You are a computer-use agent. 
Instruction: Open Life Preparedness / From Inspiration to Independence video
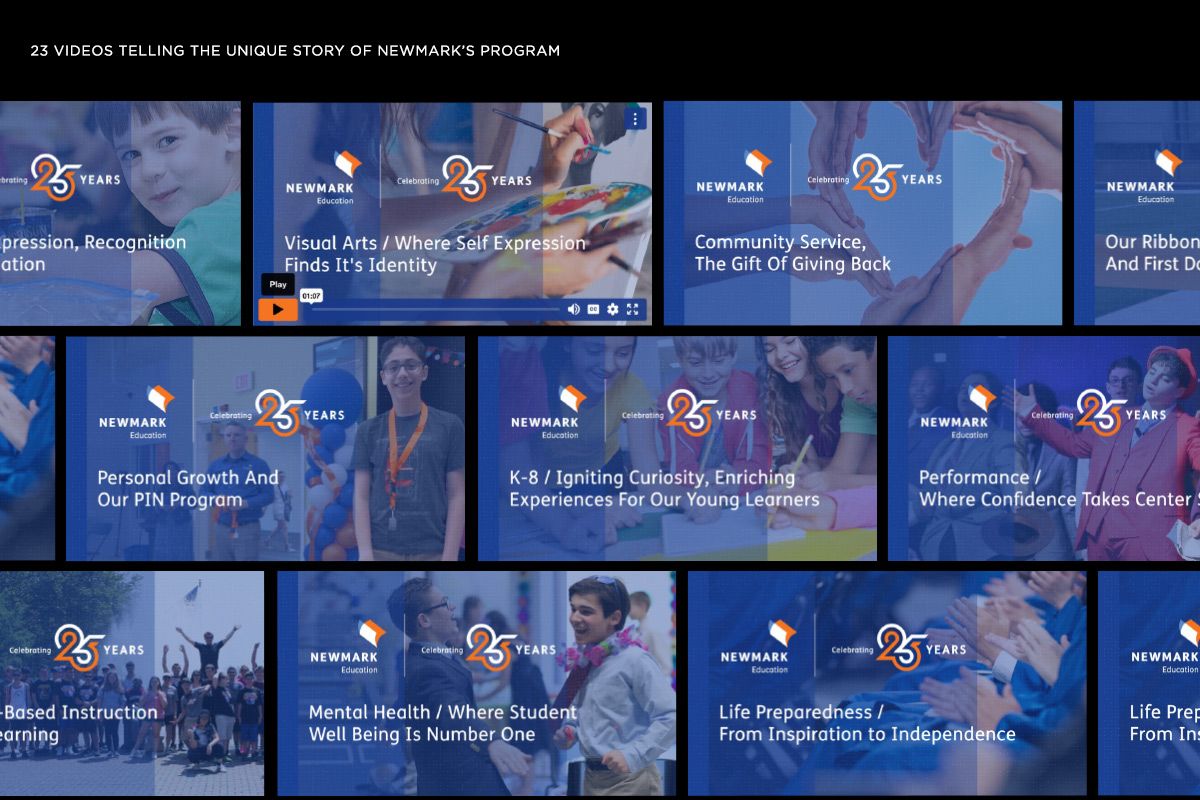click(886, 683)
